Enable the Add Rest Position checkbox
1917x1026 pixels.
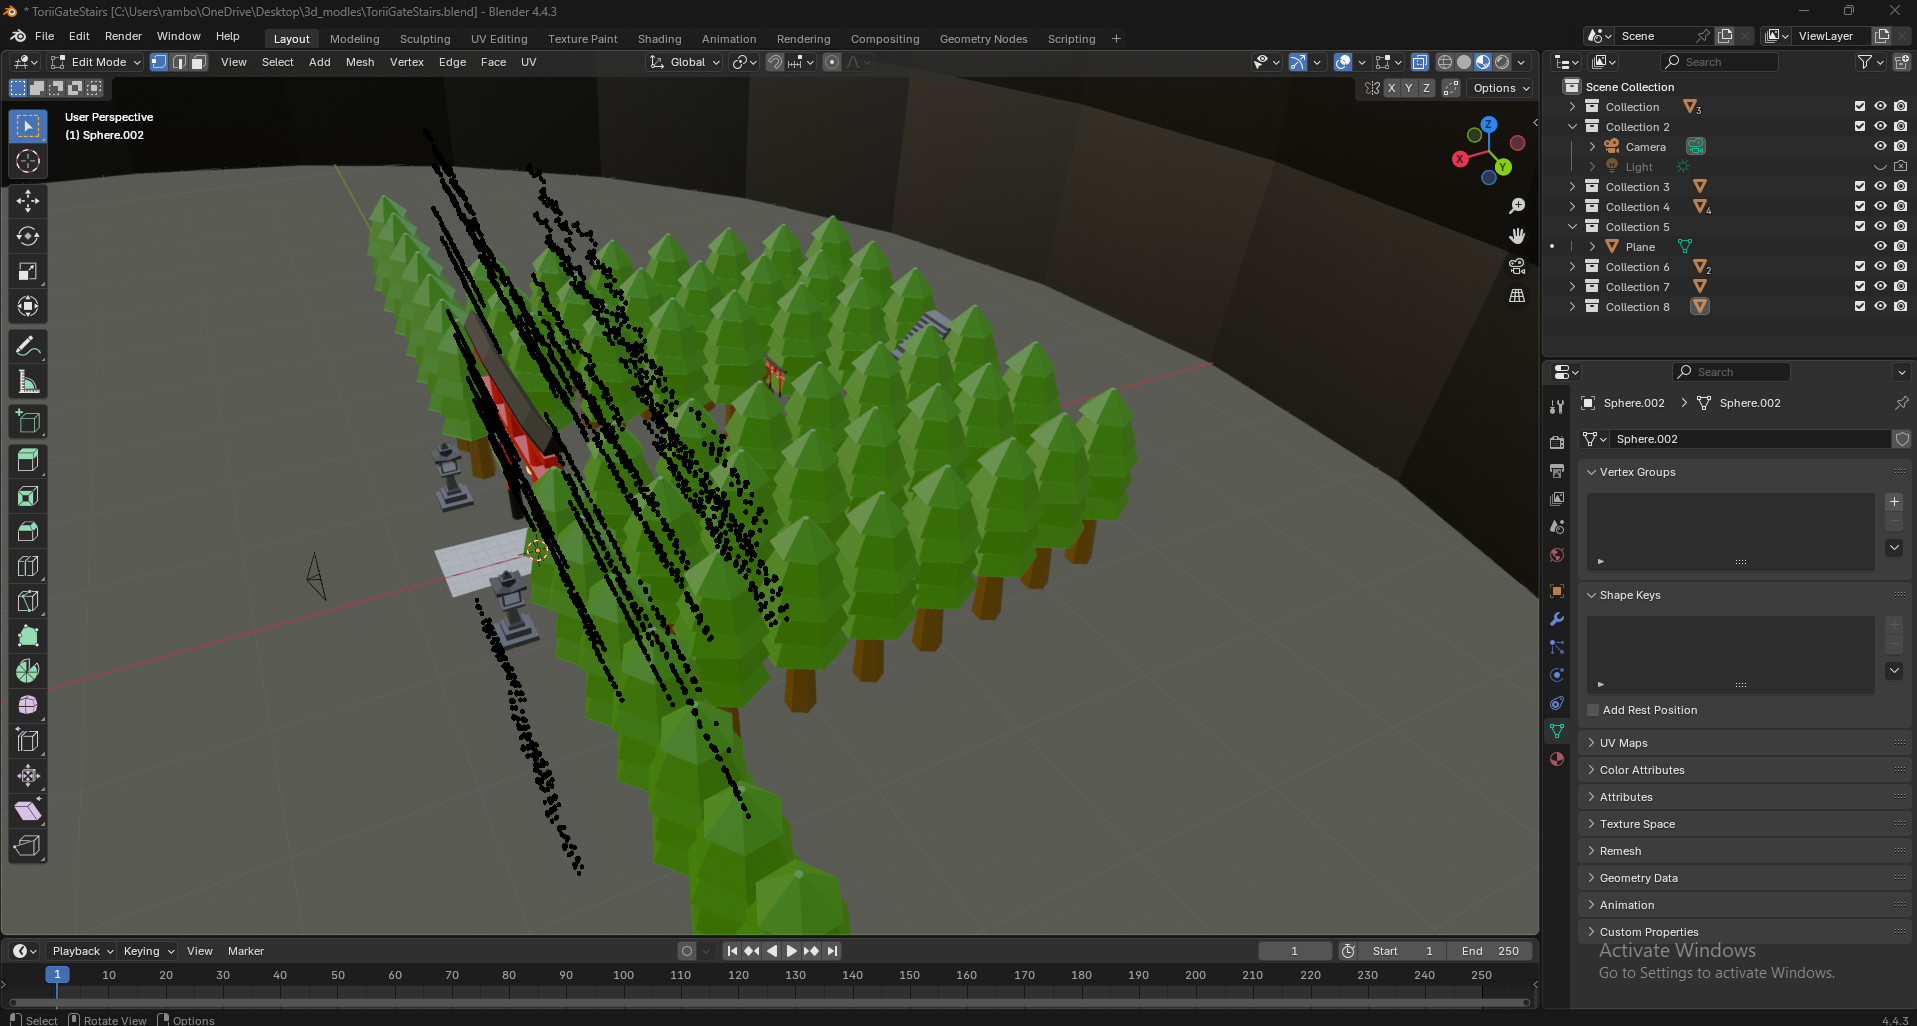click(x=1593, y=710)
